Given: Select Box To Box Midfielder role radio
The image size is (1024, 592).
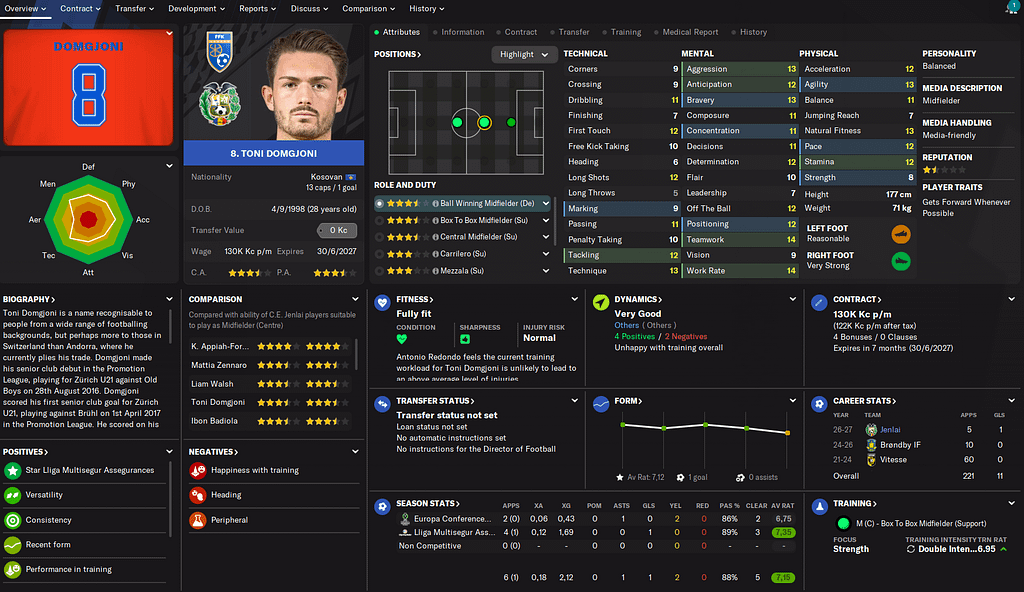Looking at the screenshot, I should click(379, 220).
